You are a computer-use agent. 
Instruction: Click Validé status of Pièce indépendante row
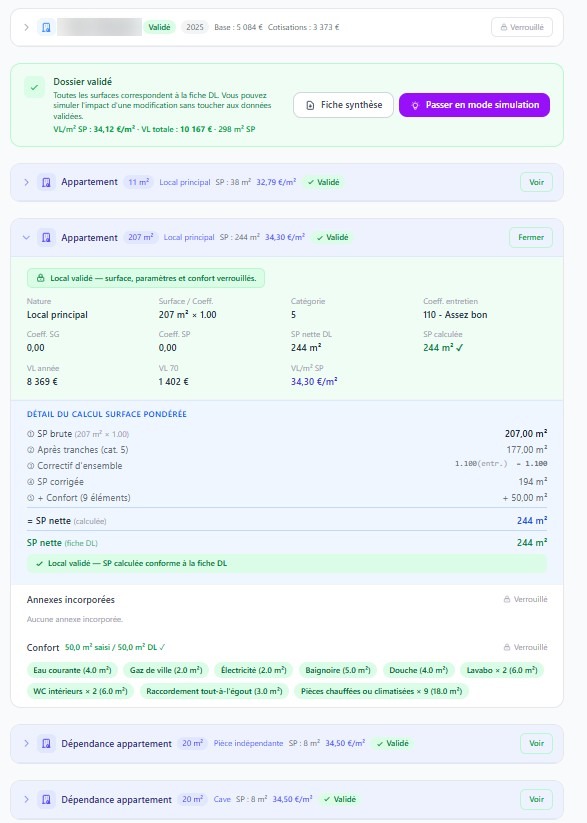point(393,744)
